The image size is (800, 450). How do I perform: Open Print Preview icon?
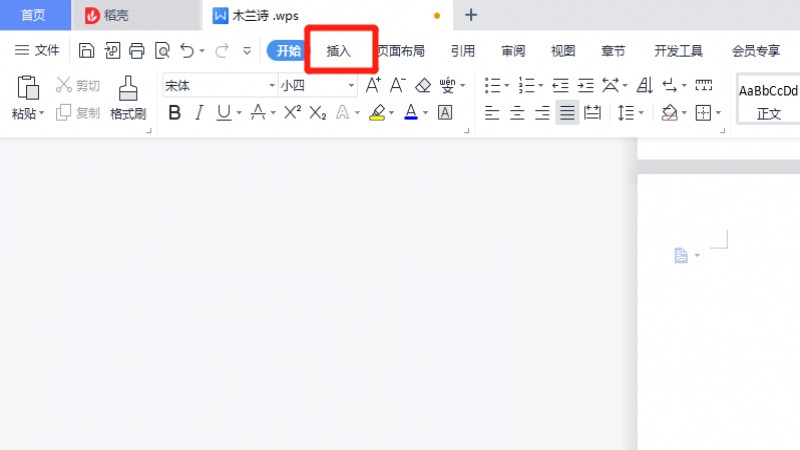[162, 51]
